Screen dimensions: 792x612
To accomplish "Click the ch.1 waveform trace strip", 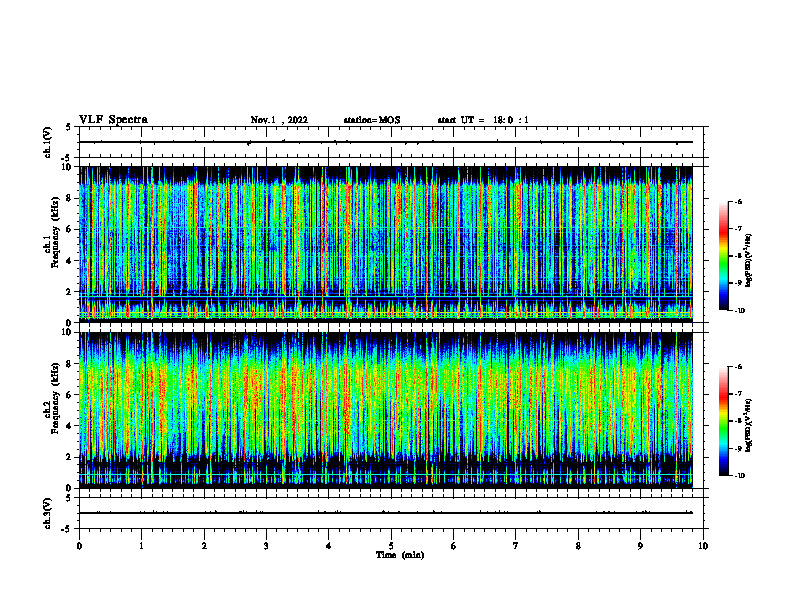I will (x=386, y=142).
